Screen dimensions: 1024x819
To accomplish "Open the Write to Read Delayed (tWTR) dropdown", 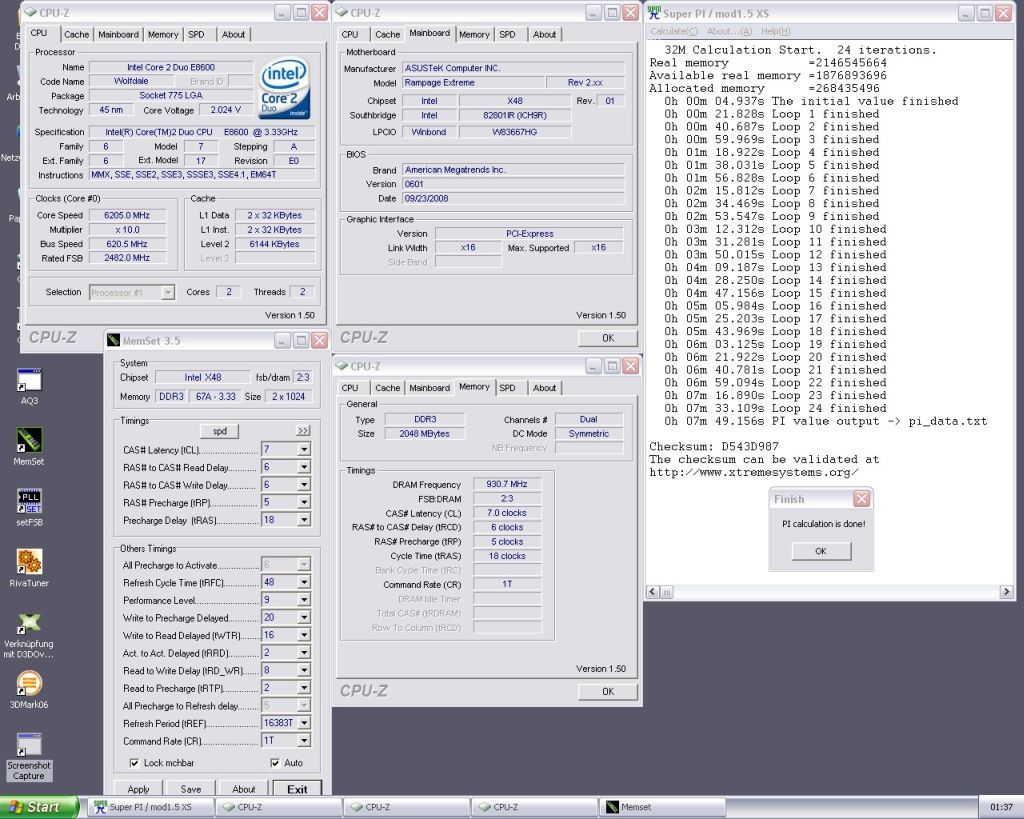I will tap(304, 635).
